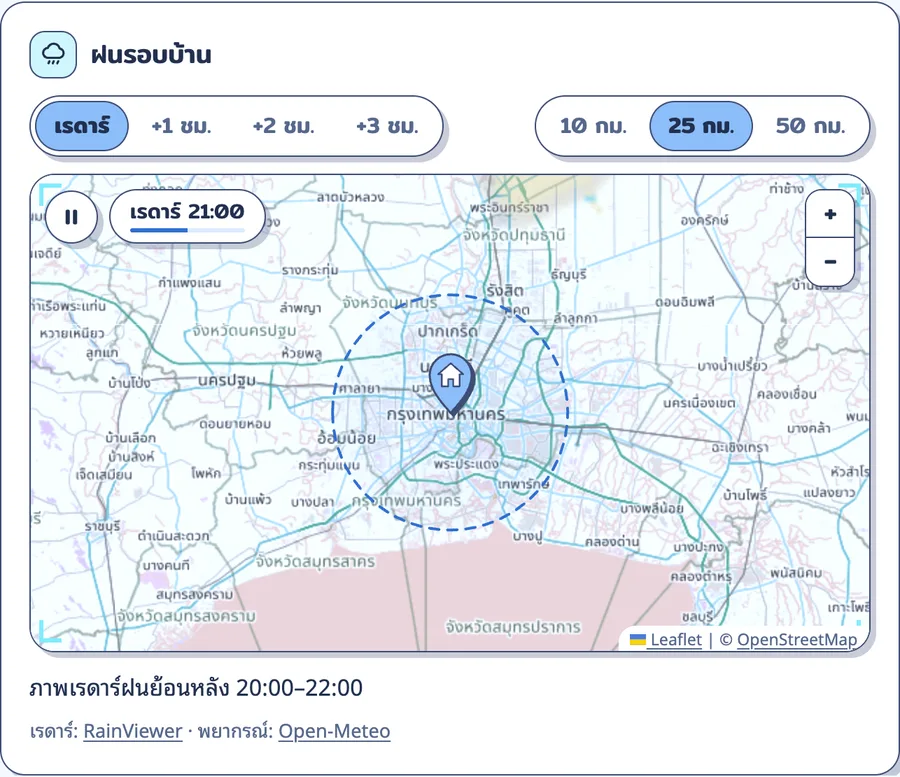The height and width of the screenshot is (777, 900).
Task: Click the ดอนยายหอม map label
Action: (x=235, y=424)
